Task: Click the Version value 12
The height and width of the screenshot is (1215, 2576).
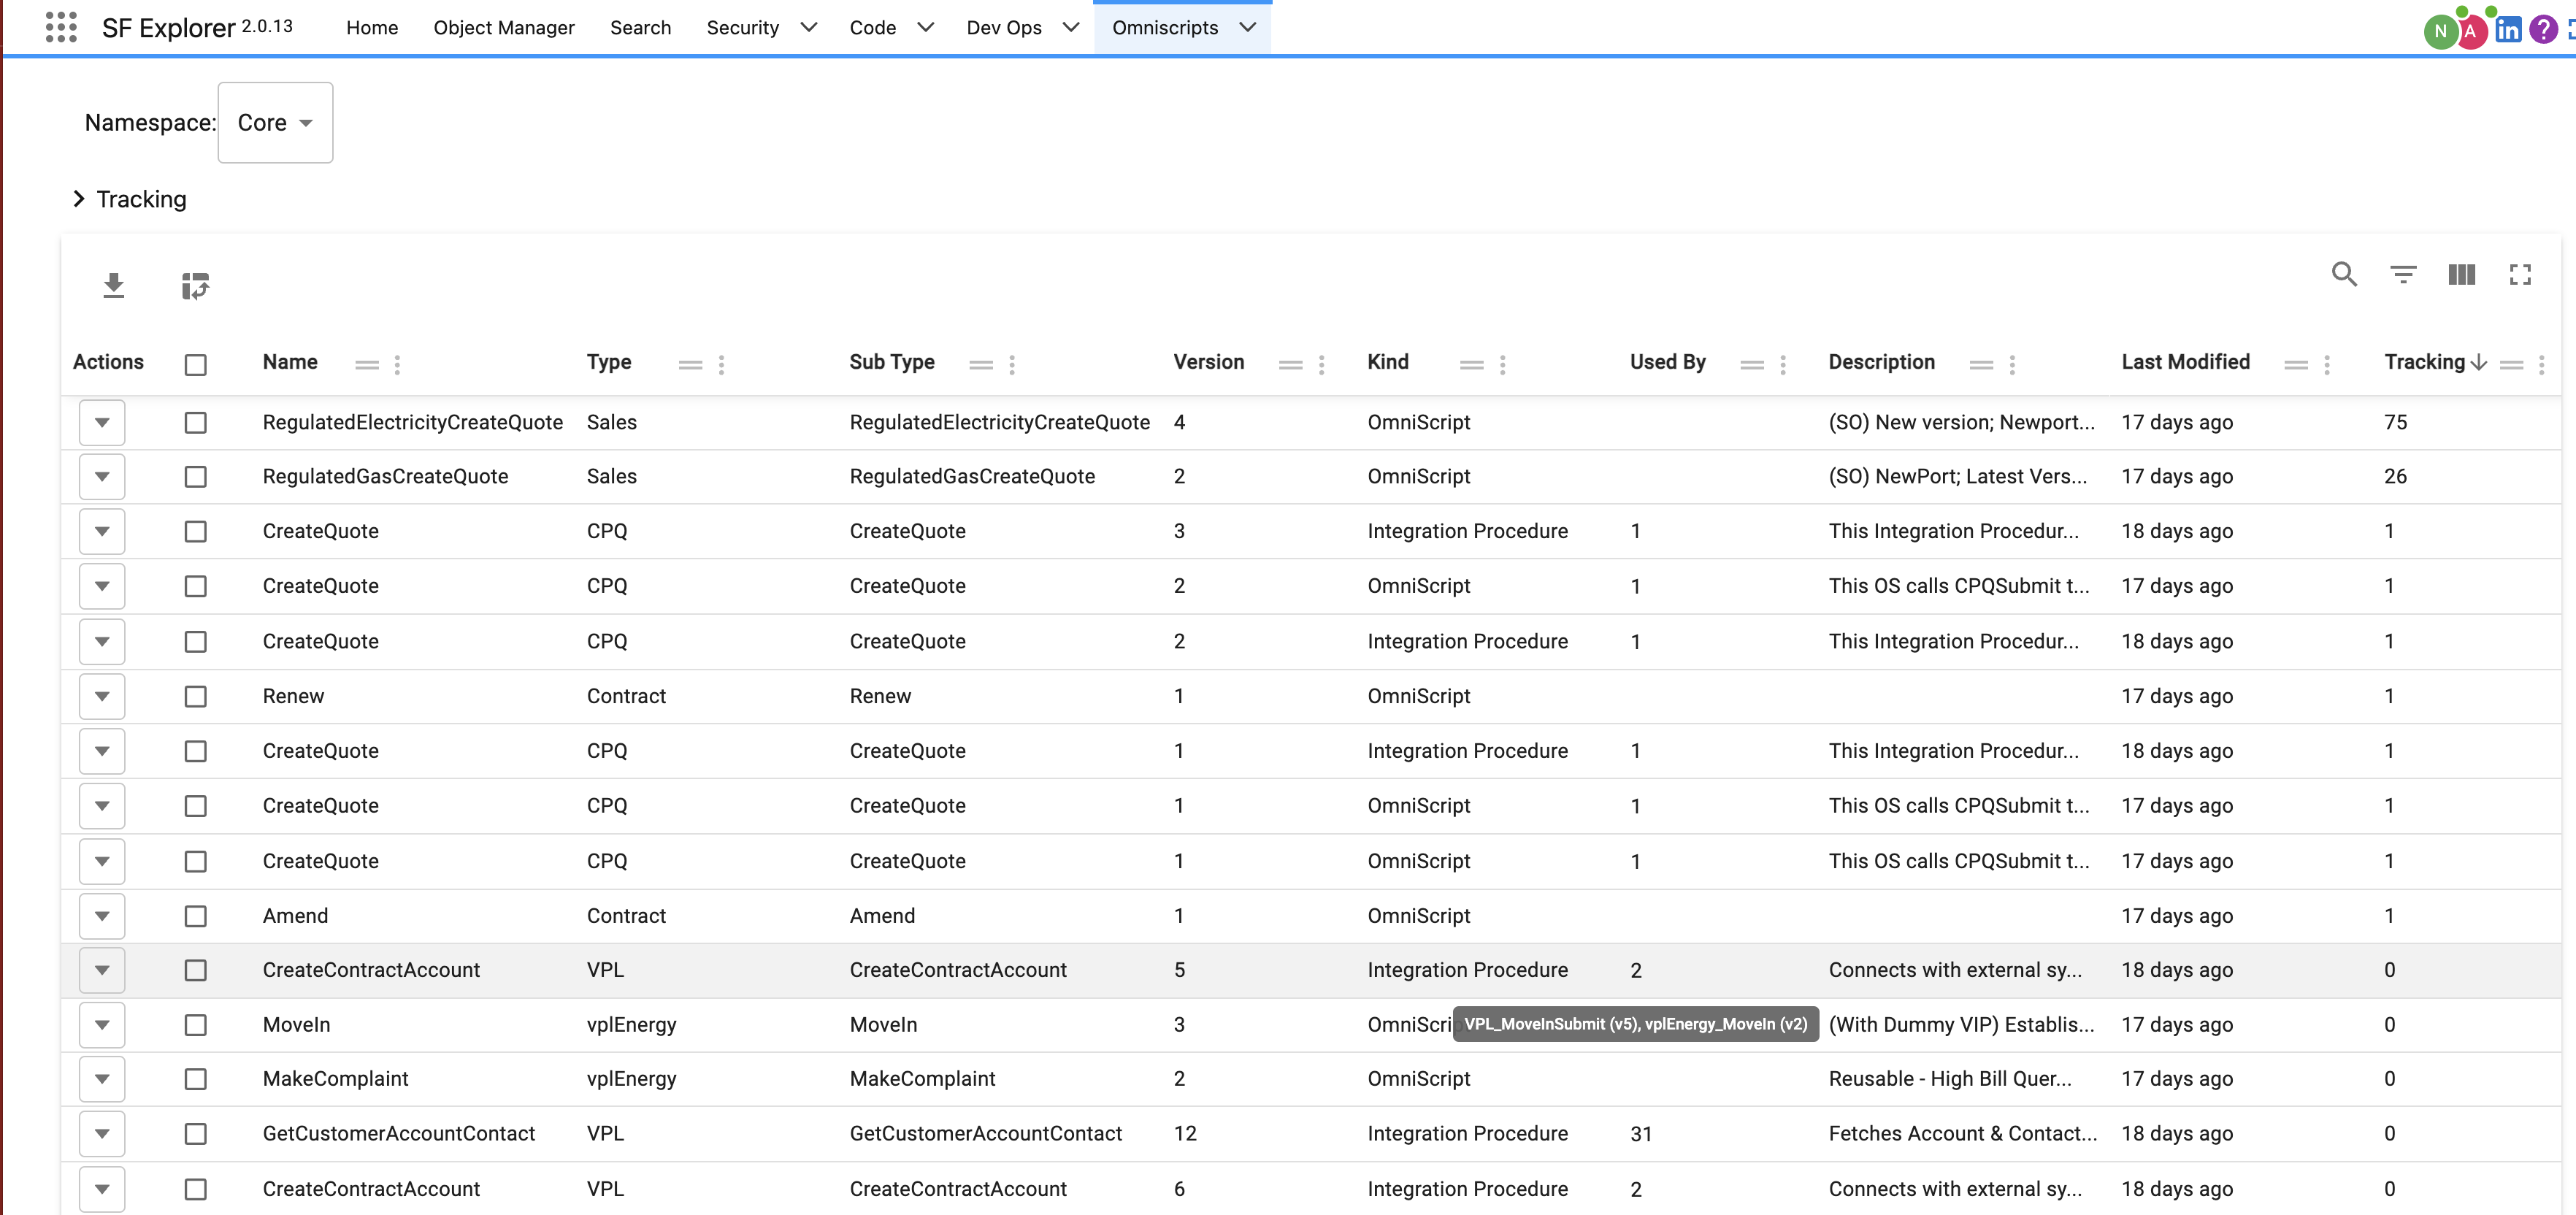Action: [x=1185, y=1134]
